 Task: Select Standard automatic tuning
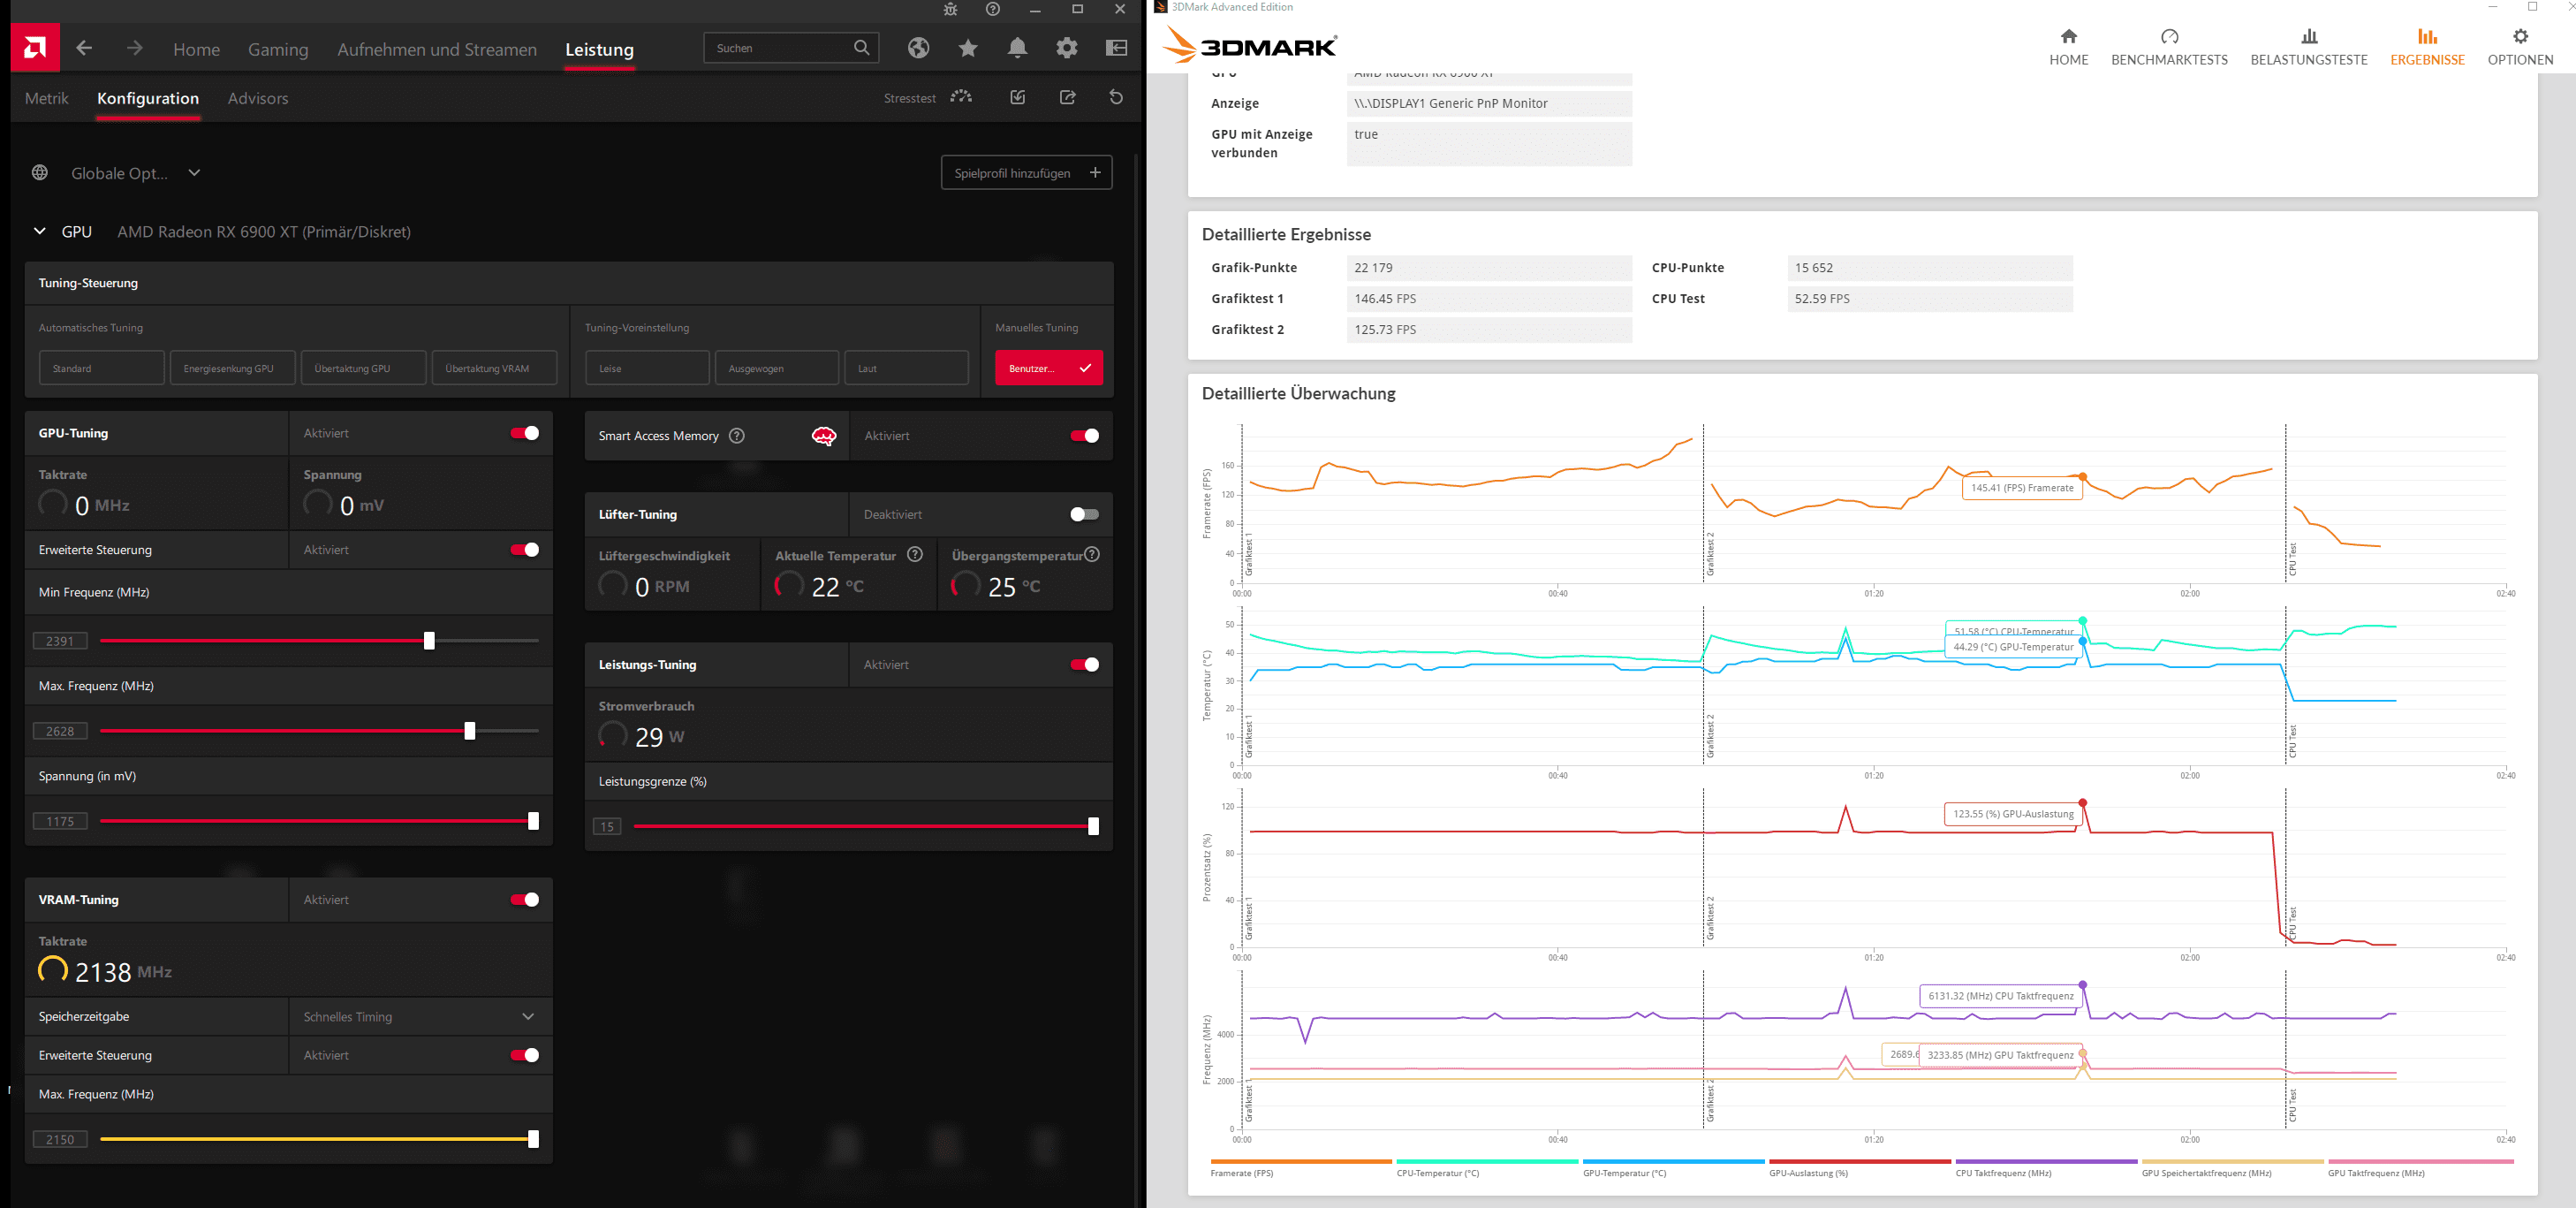pyautogui.click(x=102, y=368)
